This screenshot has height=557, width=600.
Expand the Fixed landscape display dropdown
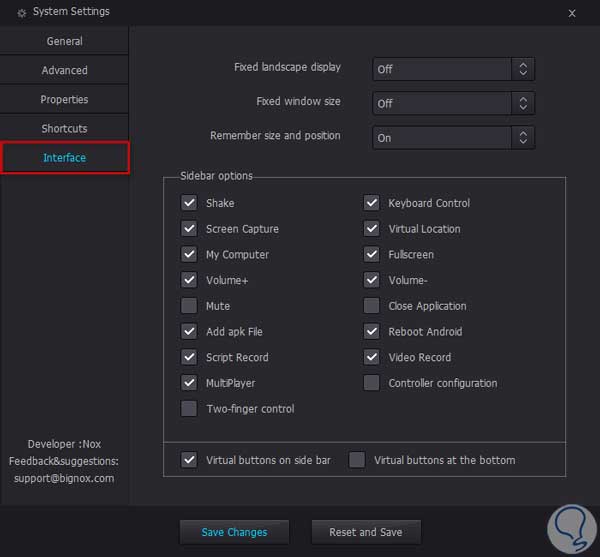pos(454,69)
